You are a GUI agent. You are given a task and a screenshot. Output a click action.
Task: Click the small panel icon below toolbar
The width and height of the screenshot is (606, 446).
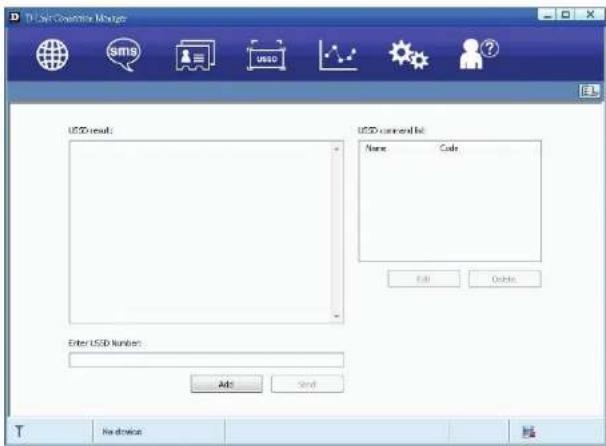(589, 92)
